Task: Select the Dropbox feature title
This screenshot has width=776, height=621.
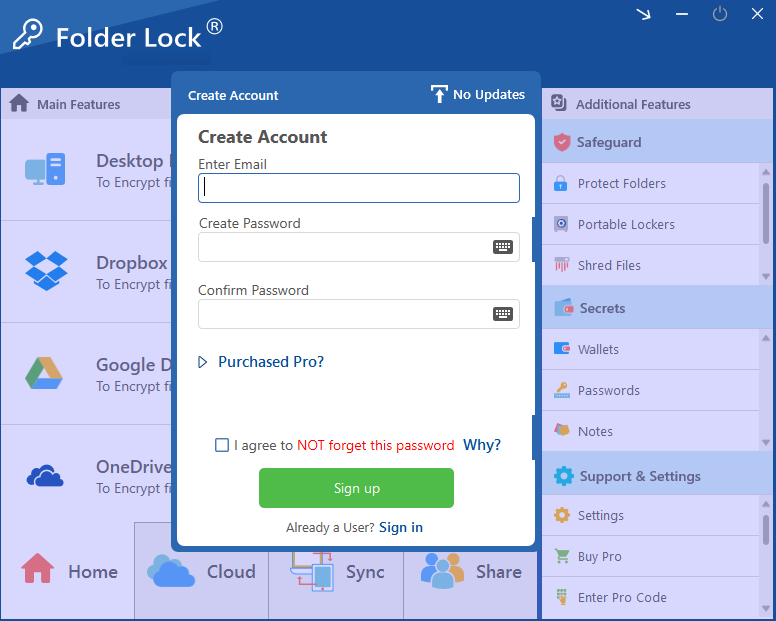Action: pyautogui.click(x=132, y=263)
